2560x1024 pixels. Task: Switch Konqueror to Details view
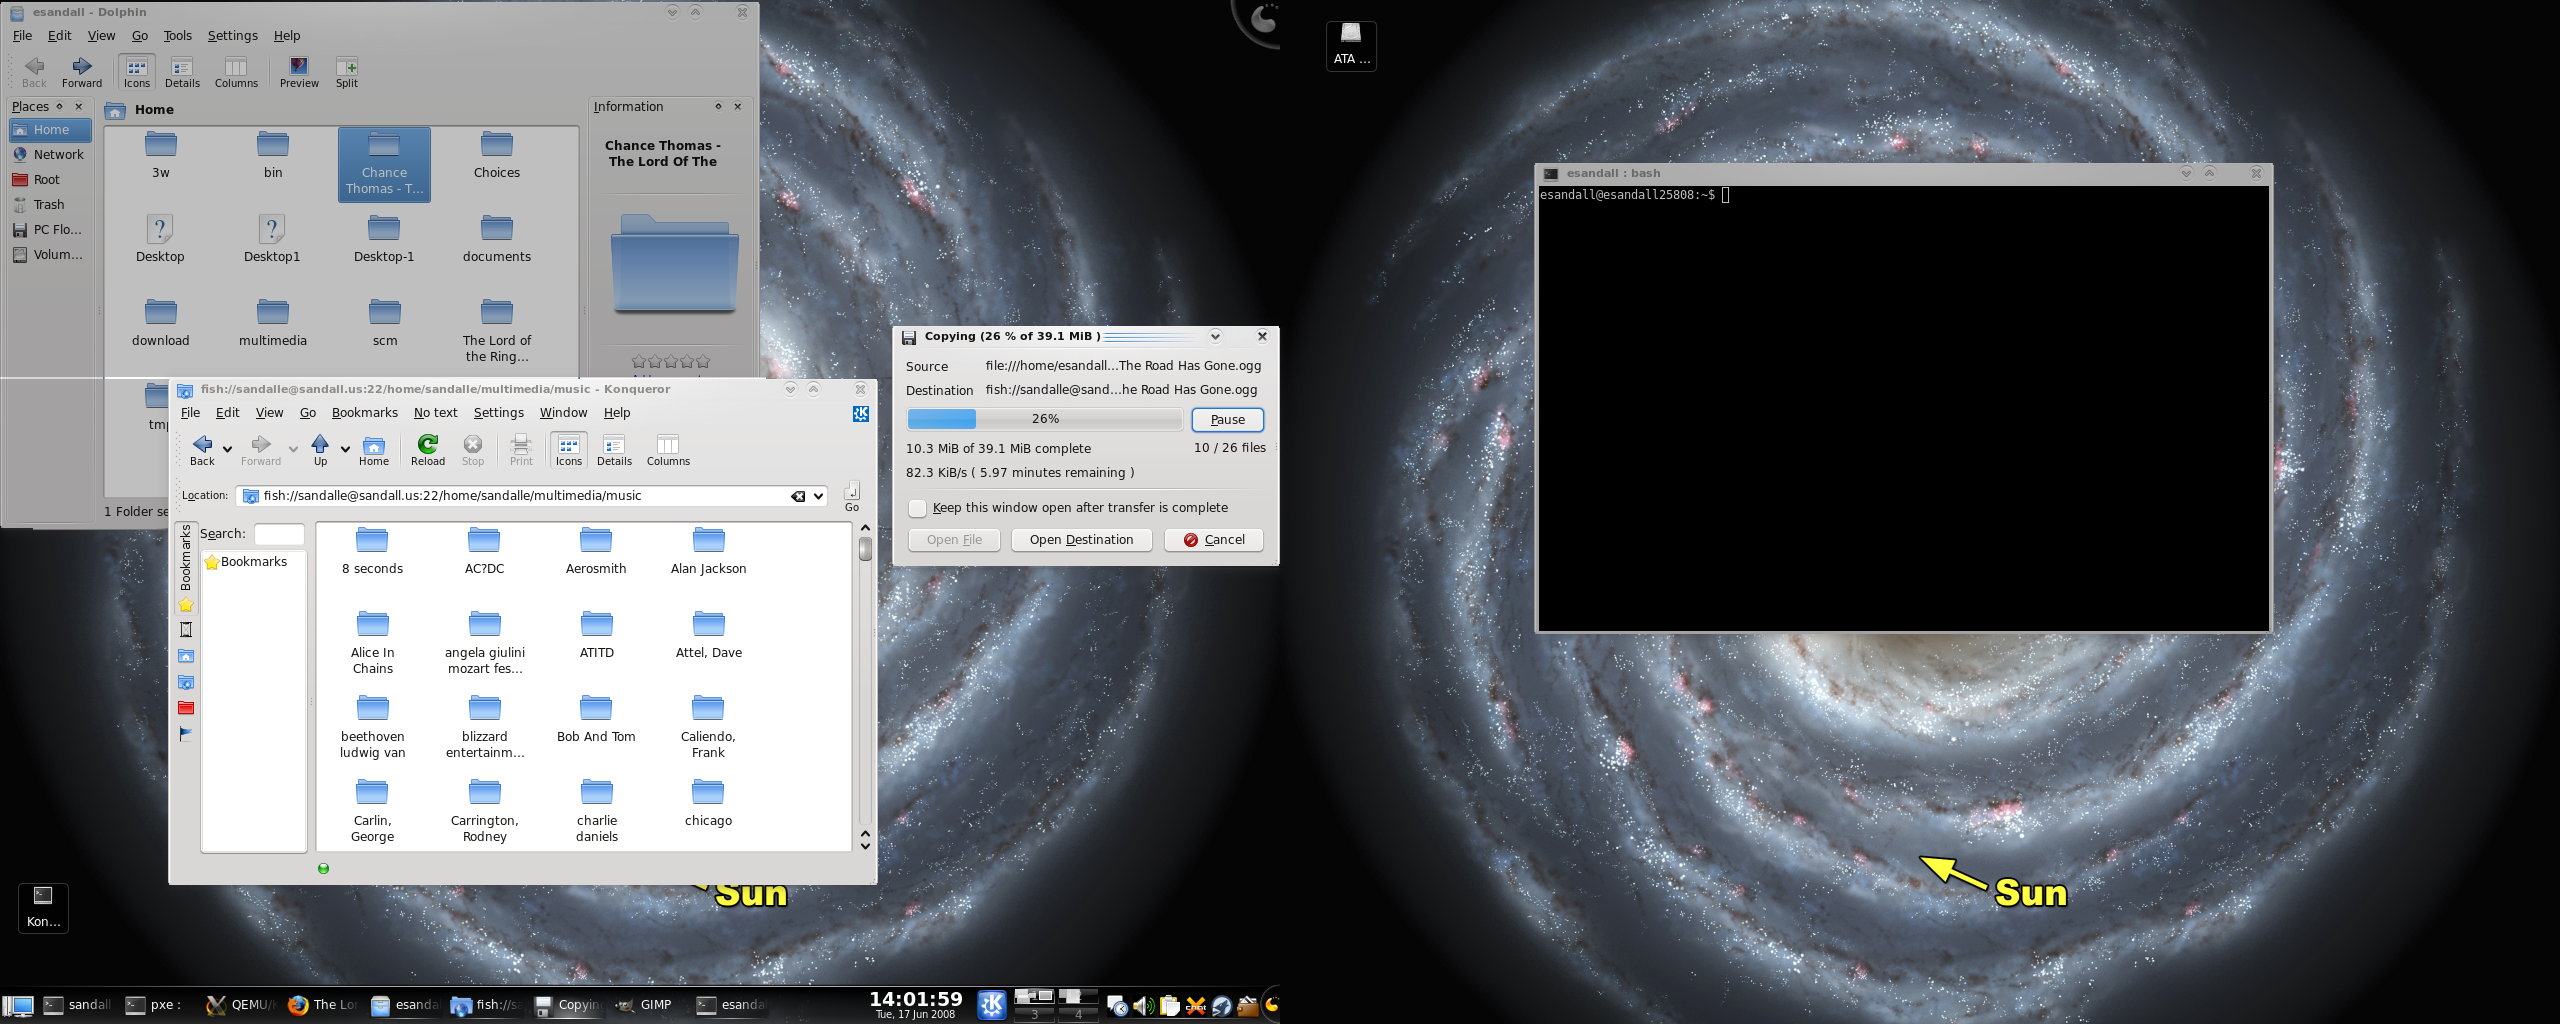pyautogui.click(x=614, y=449)
